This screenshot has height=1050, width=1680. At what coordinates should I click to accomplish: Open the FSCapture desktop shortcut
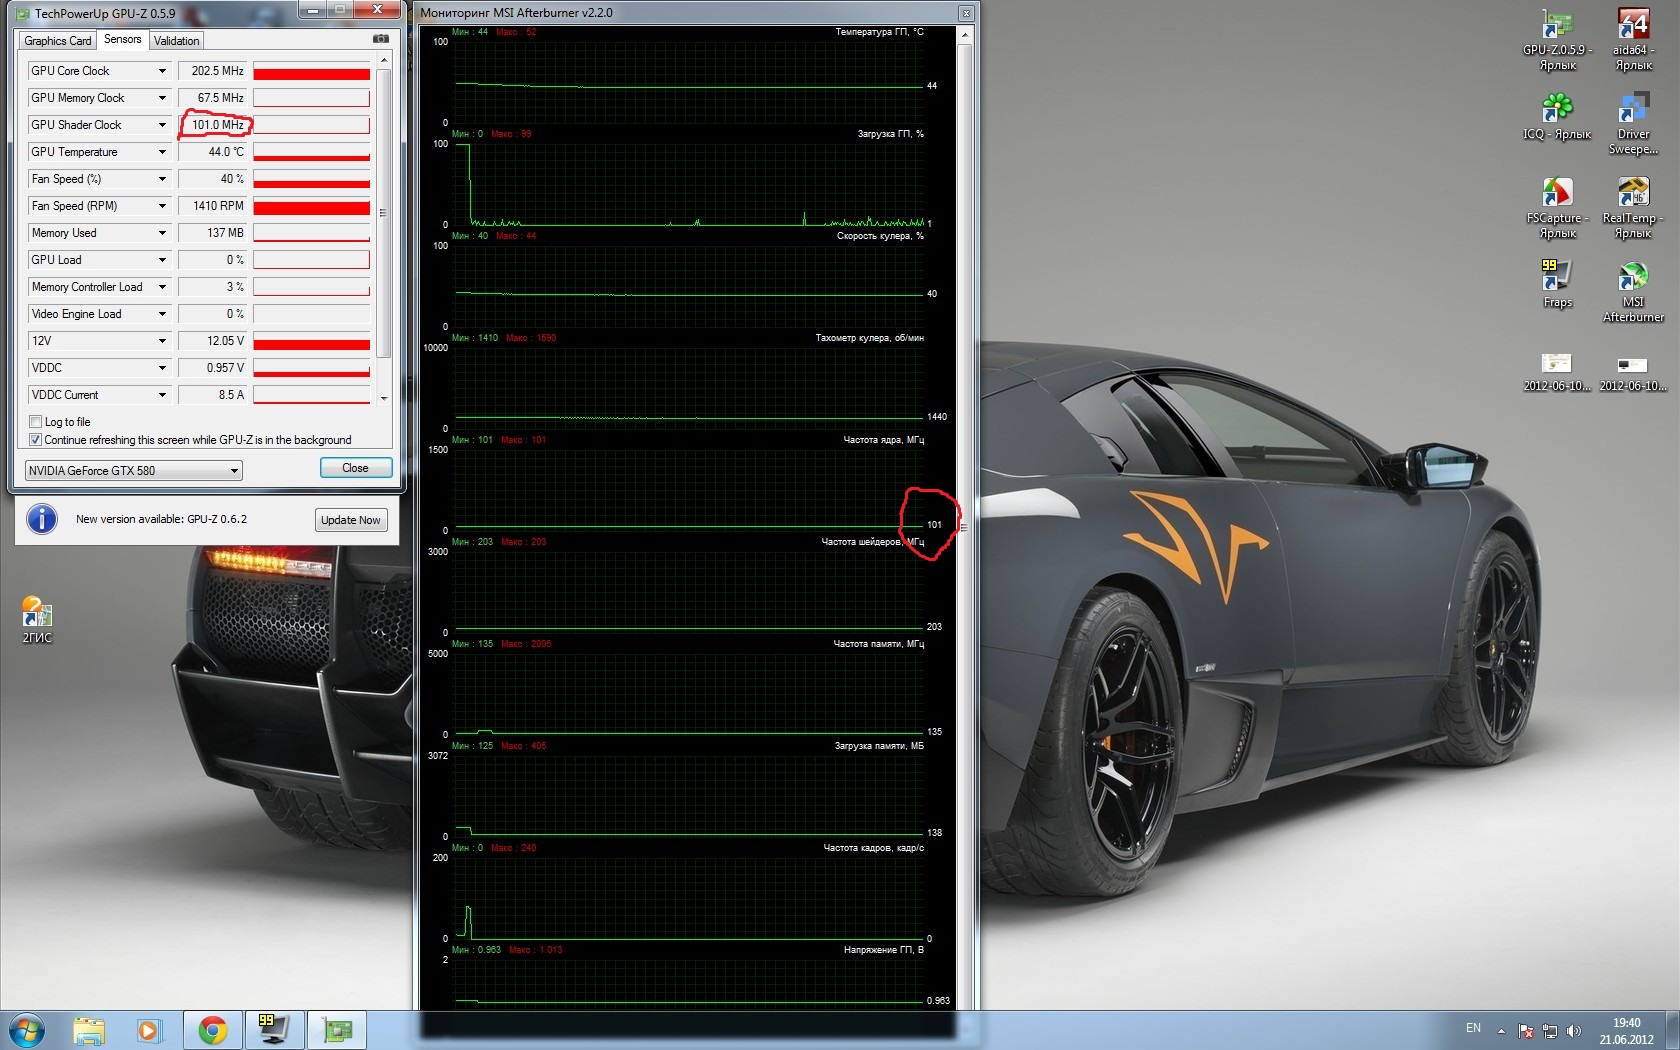pos(1557,192)
